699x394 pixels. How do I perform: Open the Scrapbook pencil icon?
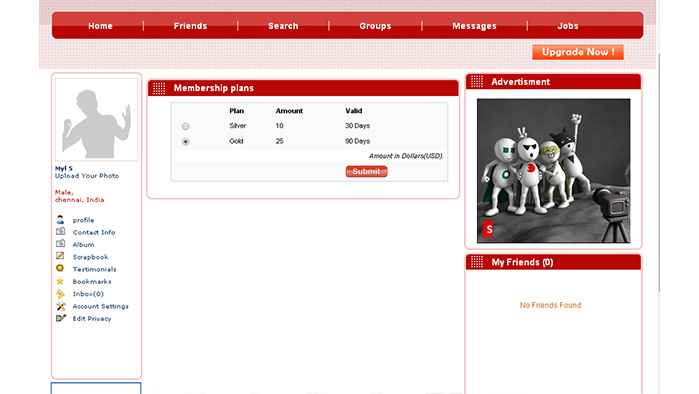click(60, 256)
